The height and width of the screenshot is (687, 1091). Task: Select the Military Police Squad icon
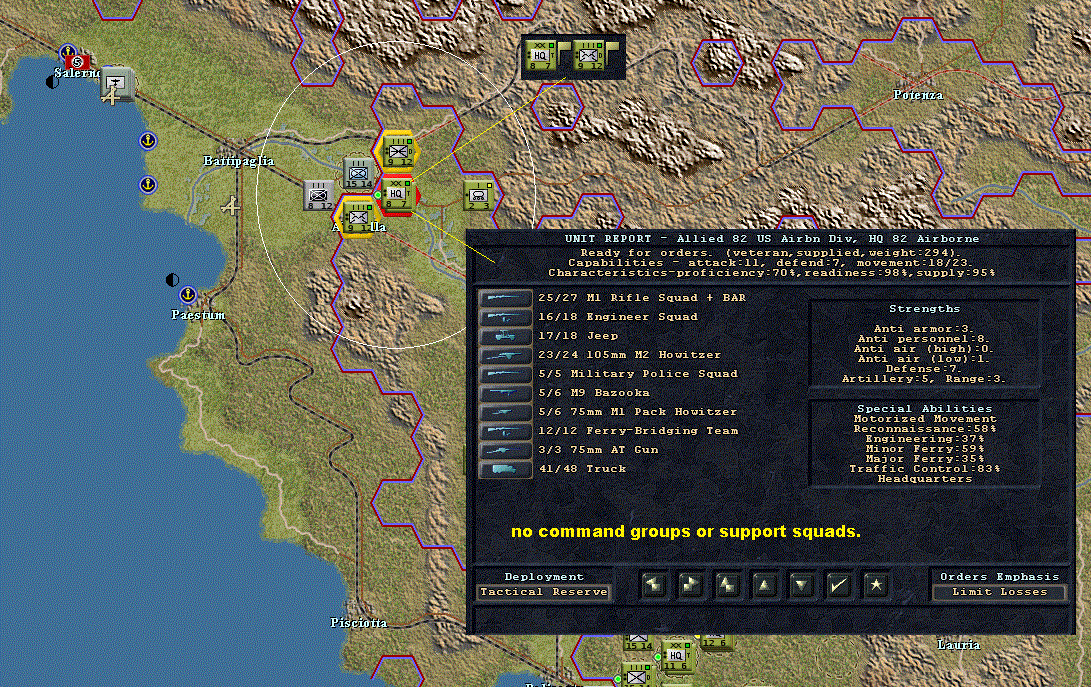506,374
